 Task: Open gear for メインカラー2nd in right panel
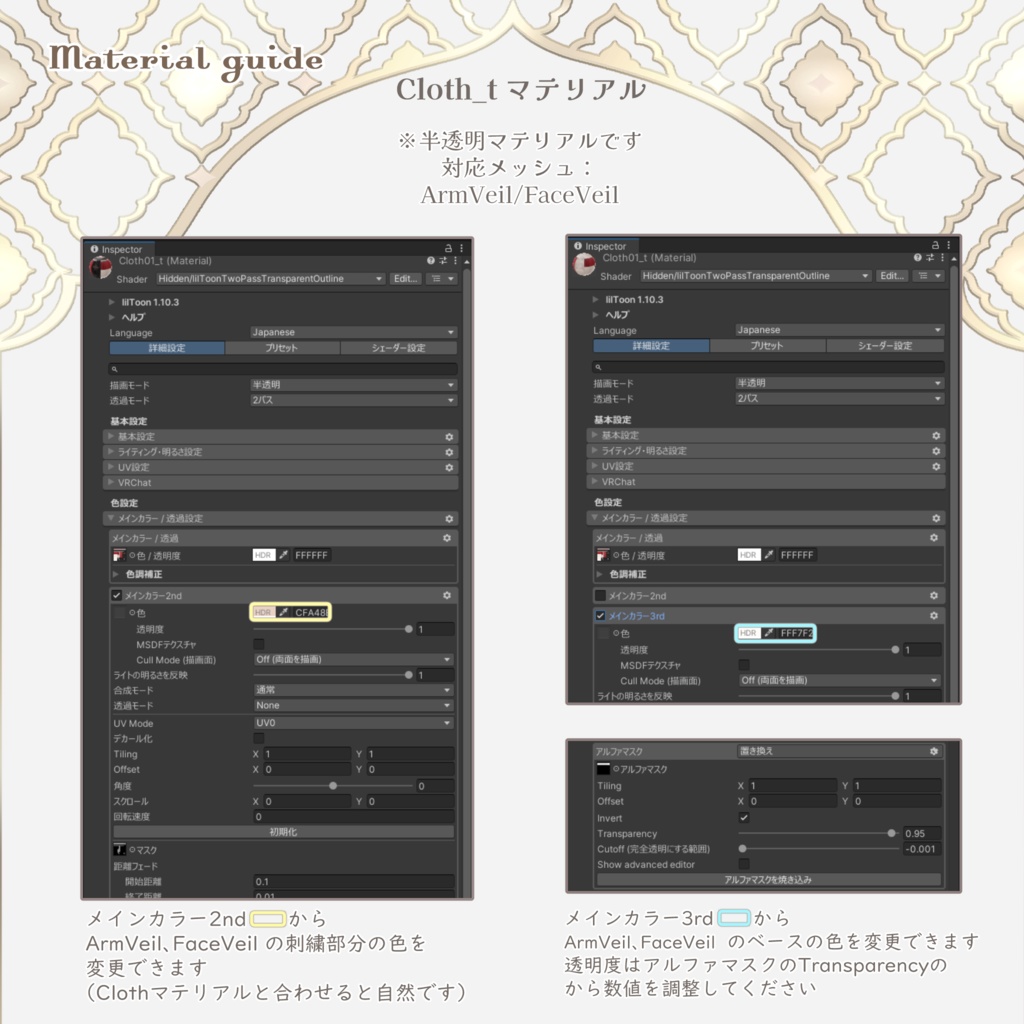pyautogui.click(x=934, y=596)
